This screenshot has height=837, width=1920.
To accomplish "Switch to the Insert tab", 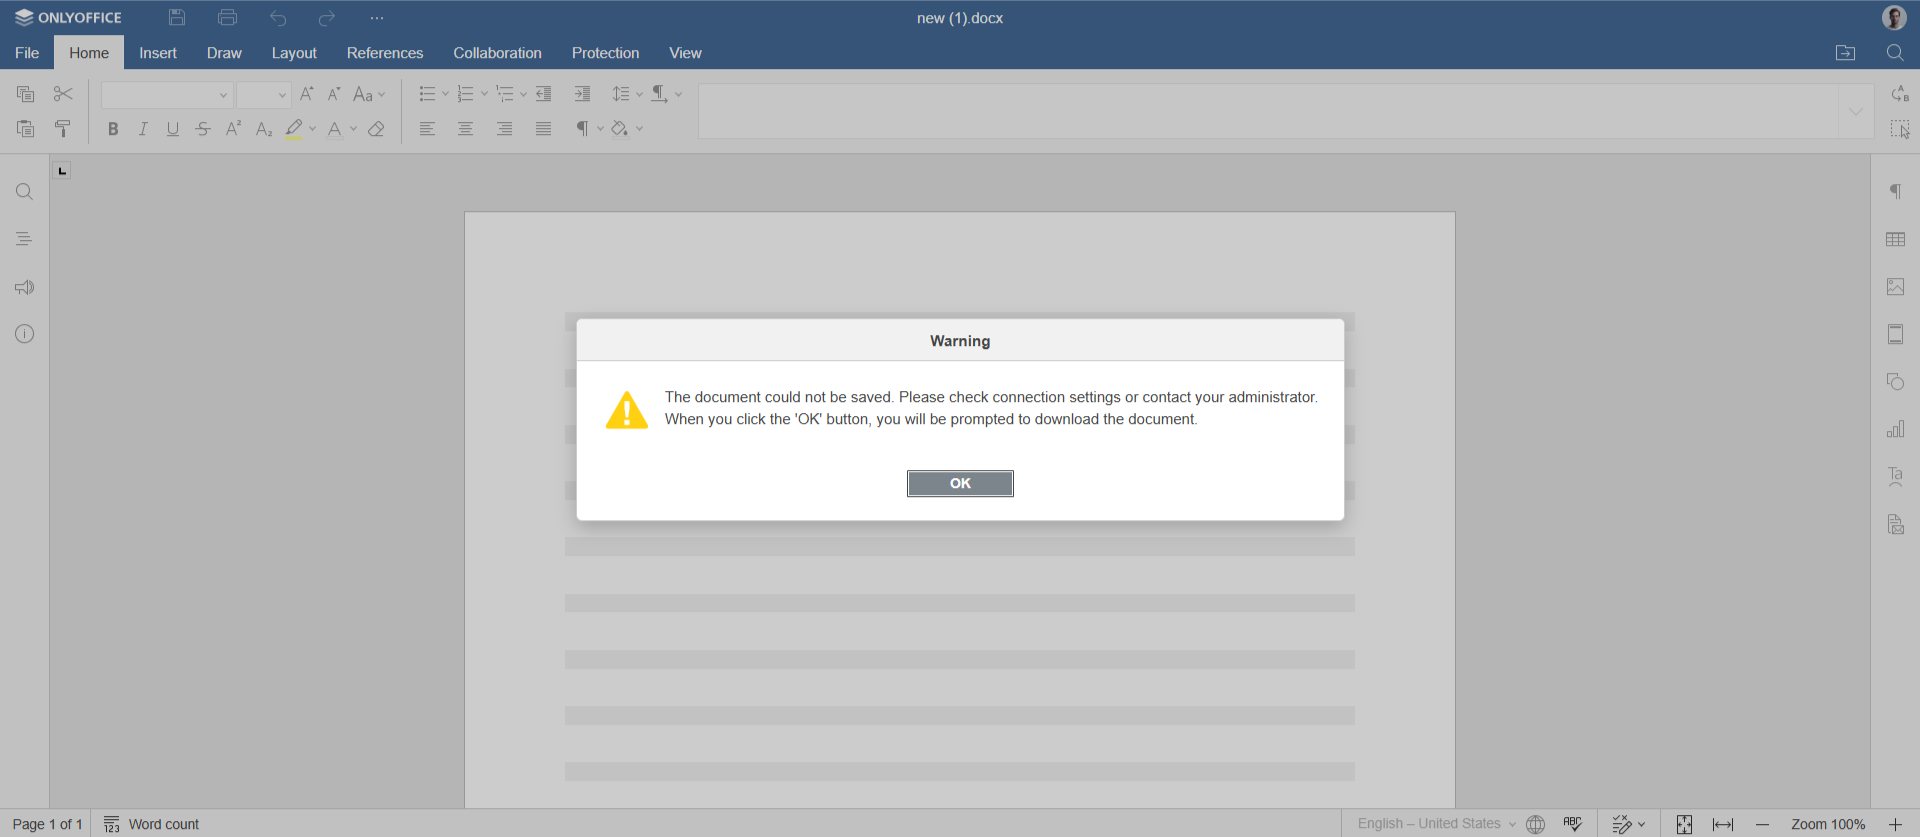I will click(158, 53).
